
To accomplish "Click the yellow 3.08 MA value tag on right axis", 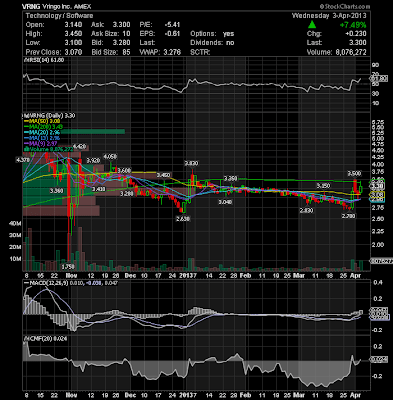I will [377, 194].
